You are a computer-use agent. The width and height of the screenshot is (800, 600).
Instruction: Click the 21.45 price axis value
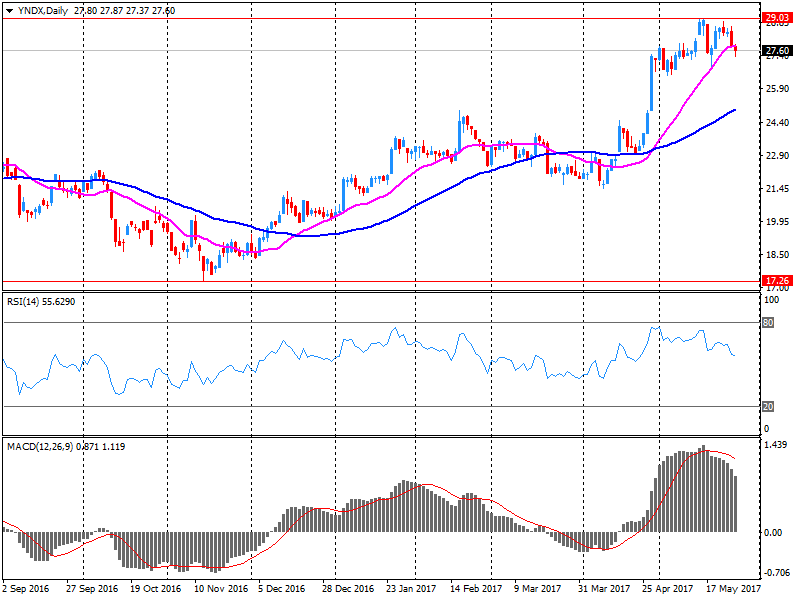777,189
